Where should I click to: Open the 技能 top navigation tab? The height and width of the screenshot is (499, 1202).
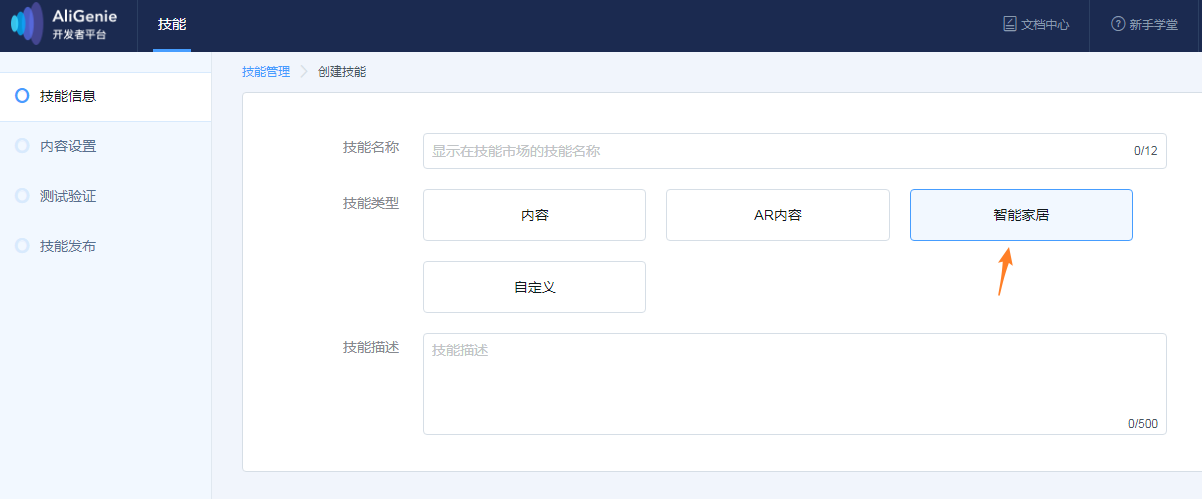172,24
